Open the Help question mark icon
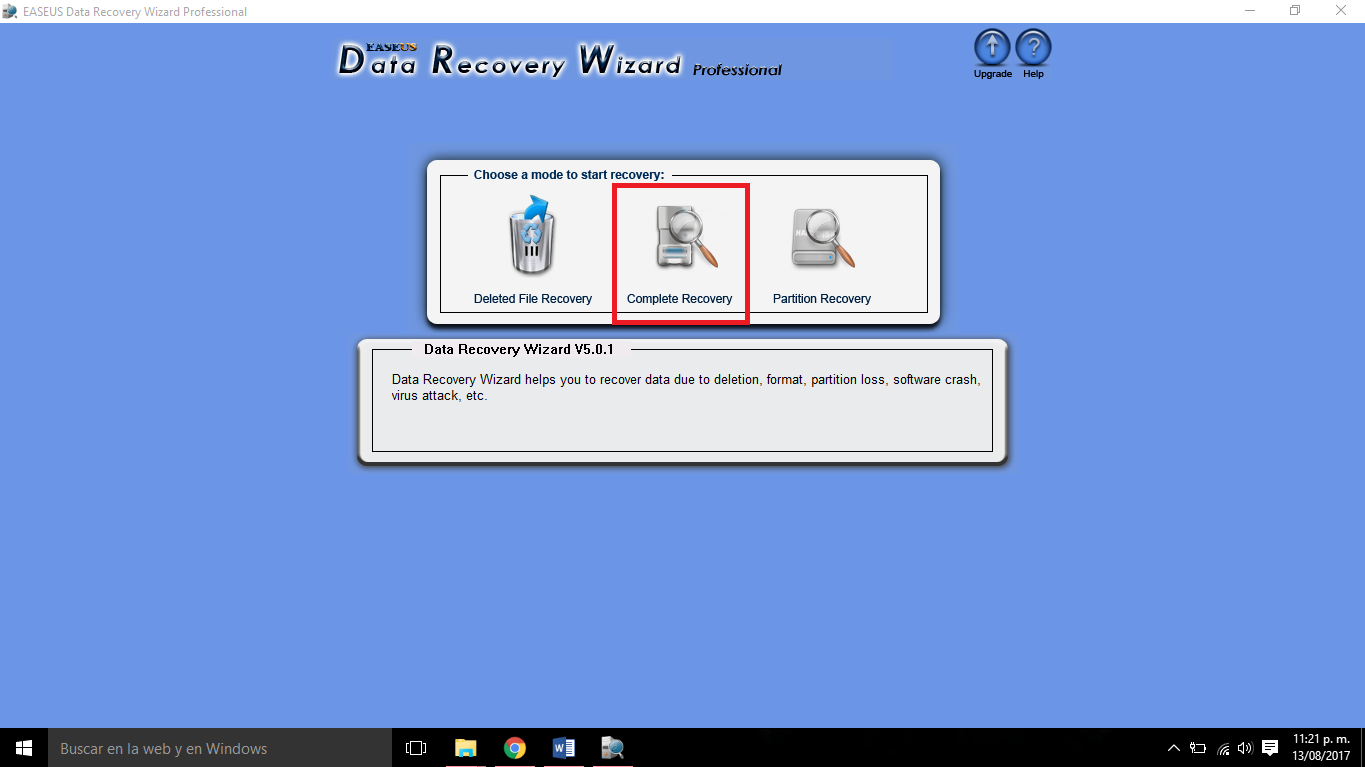Viewport: 1365px width, 767px height. click(1033, 48)
